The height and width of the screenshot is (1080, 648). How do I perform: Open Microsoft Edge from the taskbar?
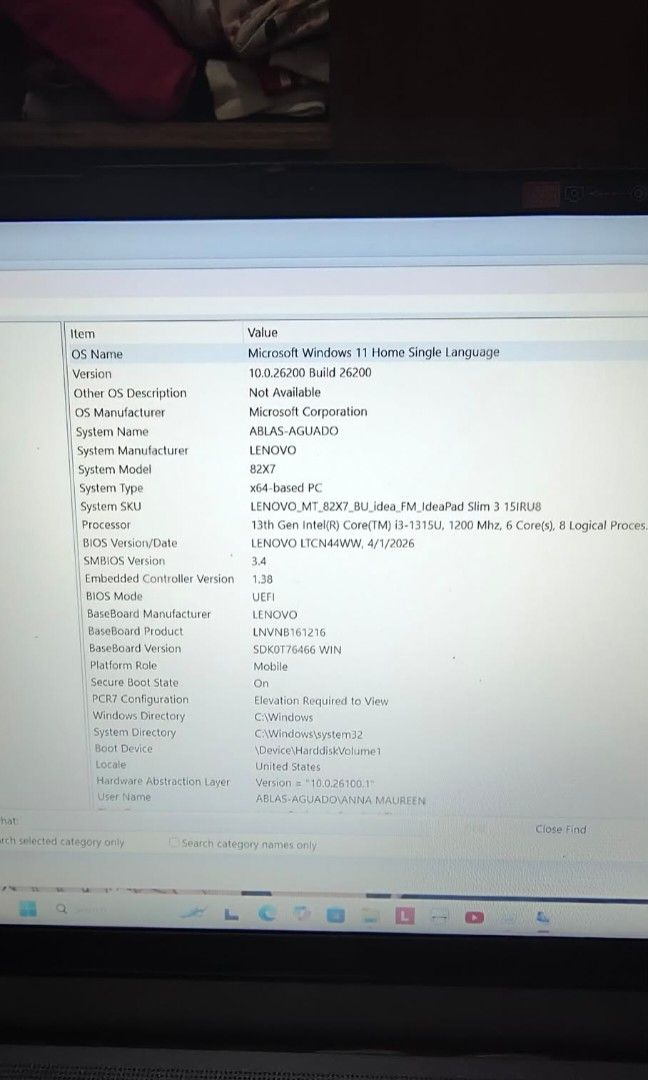click(266, 913)
